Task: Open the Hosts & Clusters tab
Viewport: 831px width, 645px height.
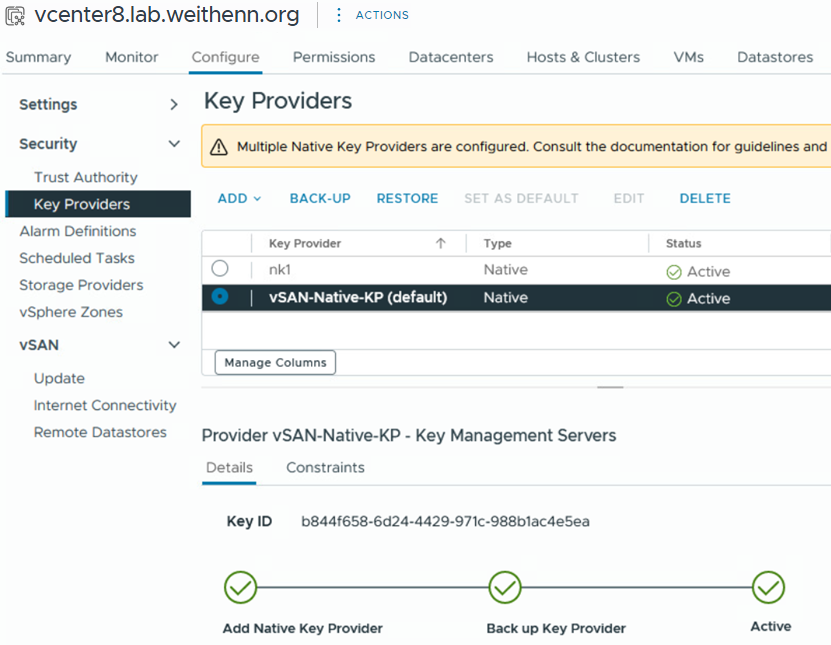Action: click(583, 57)
